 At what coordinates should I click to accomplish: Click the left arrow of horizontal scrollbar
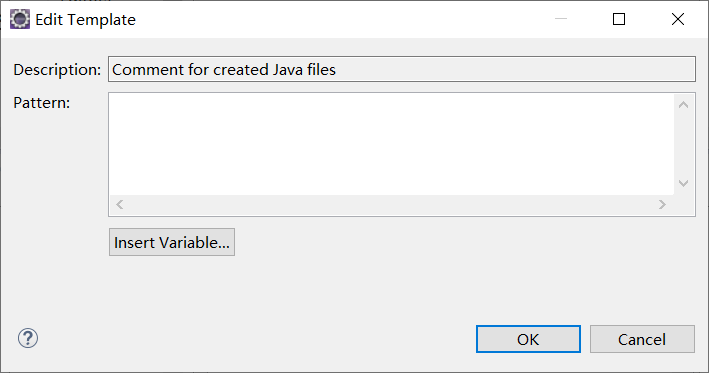119,205
